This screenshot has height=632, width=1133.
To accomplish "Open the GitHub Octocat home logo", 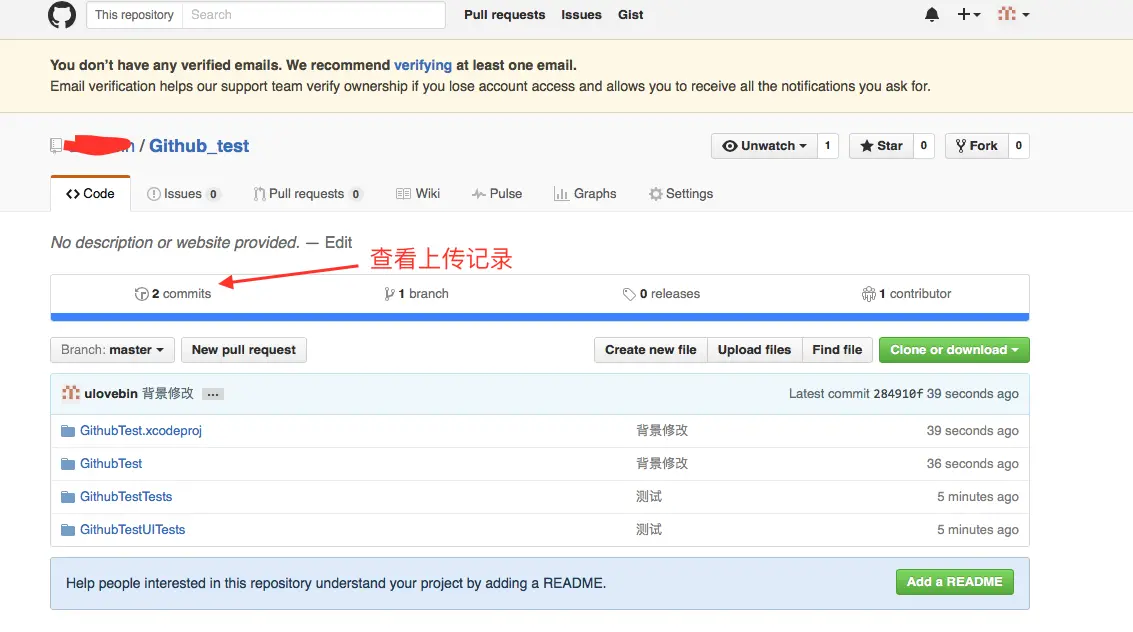I will tap(62, 14).
